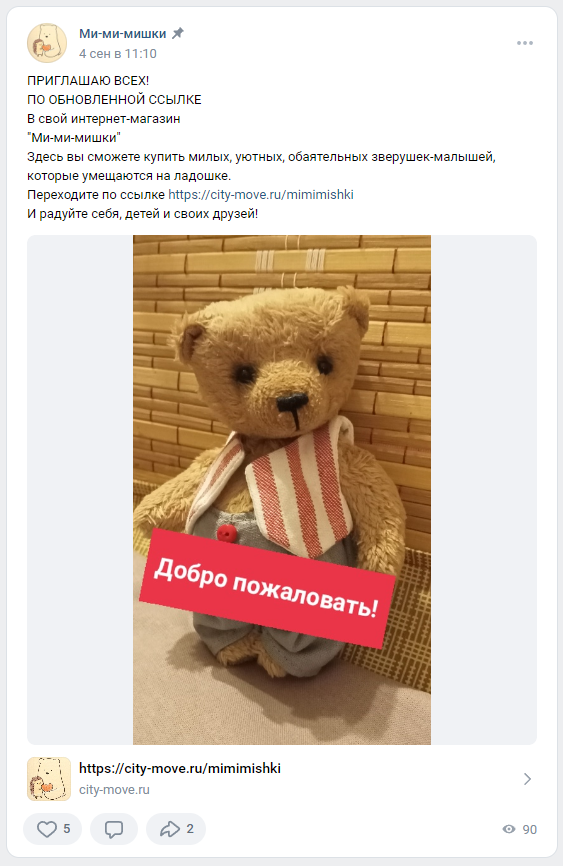Viewport: 563px width, 866px height.
Task: Click the view count 90
Action: [x=529, y=830]
